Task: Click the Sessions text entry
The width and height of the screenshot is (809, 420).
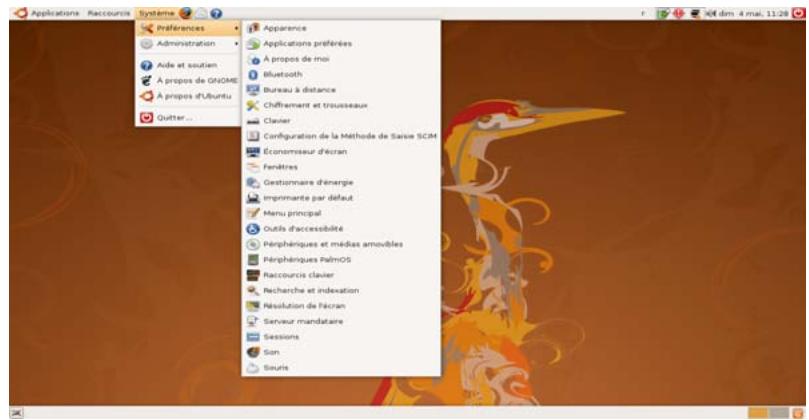Action: pos(281,337)
